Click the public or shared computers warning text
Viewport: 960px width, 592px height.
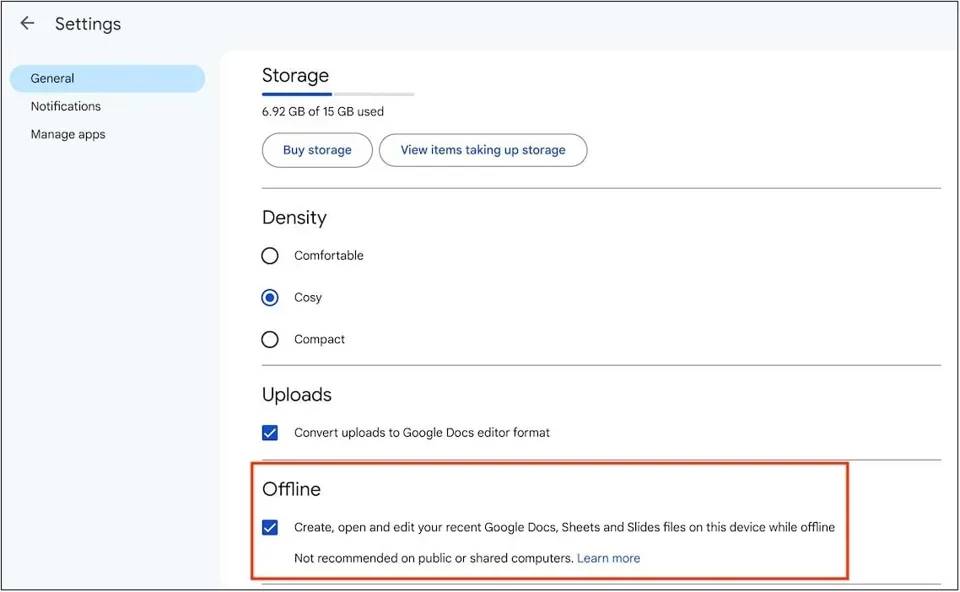point(433,558)
